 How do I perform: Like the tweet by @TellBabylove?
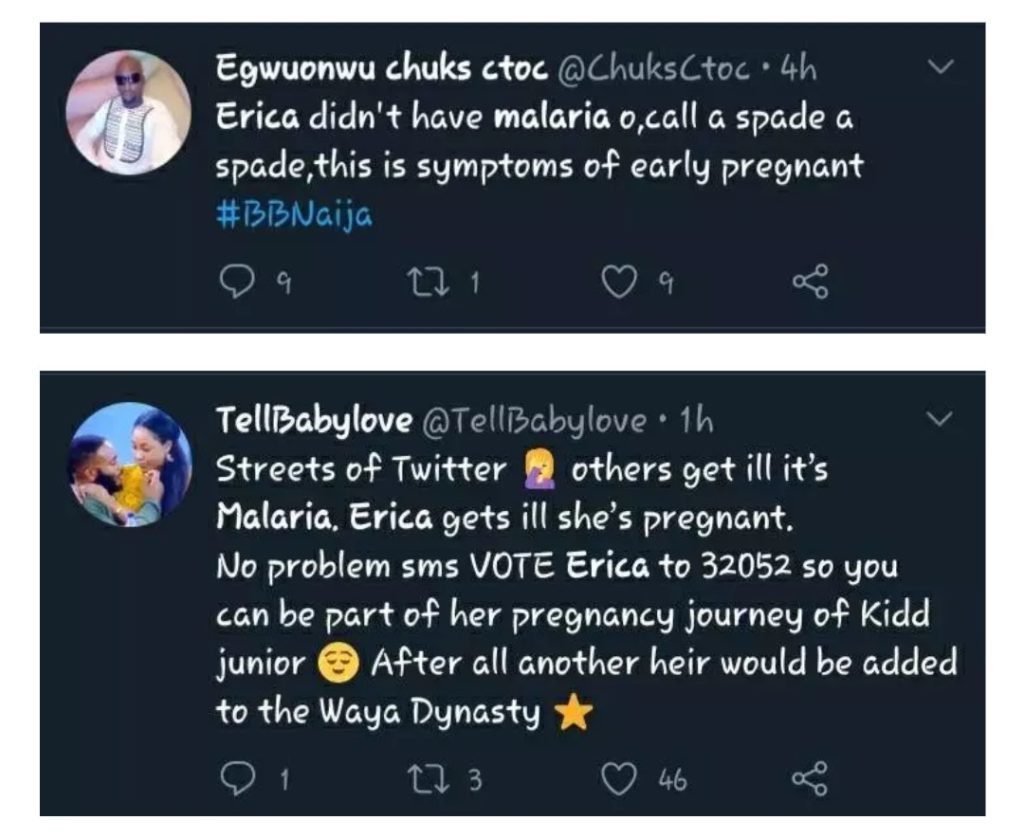[620, 778]
